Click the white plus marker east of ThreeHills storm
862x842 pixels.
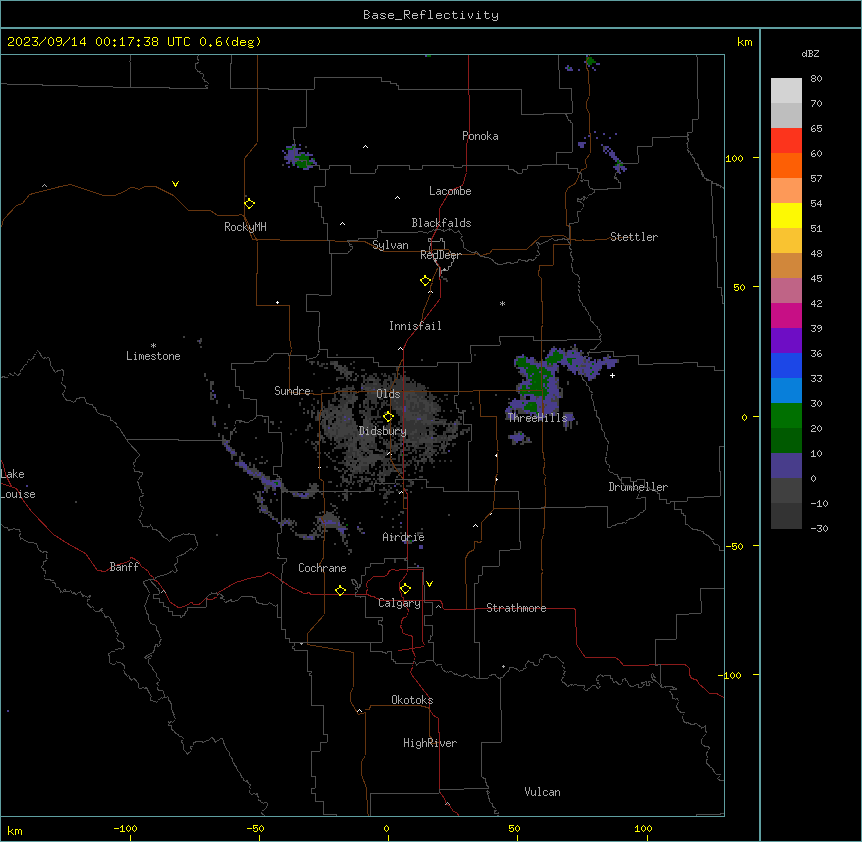(x=612, y=375)
